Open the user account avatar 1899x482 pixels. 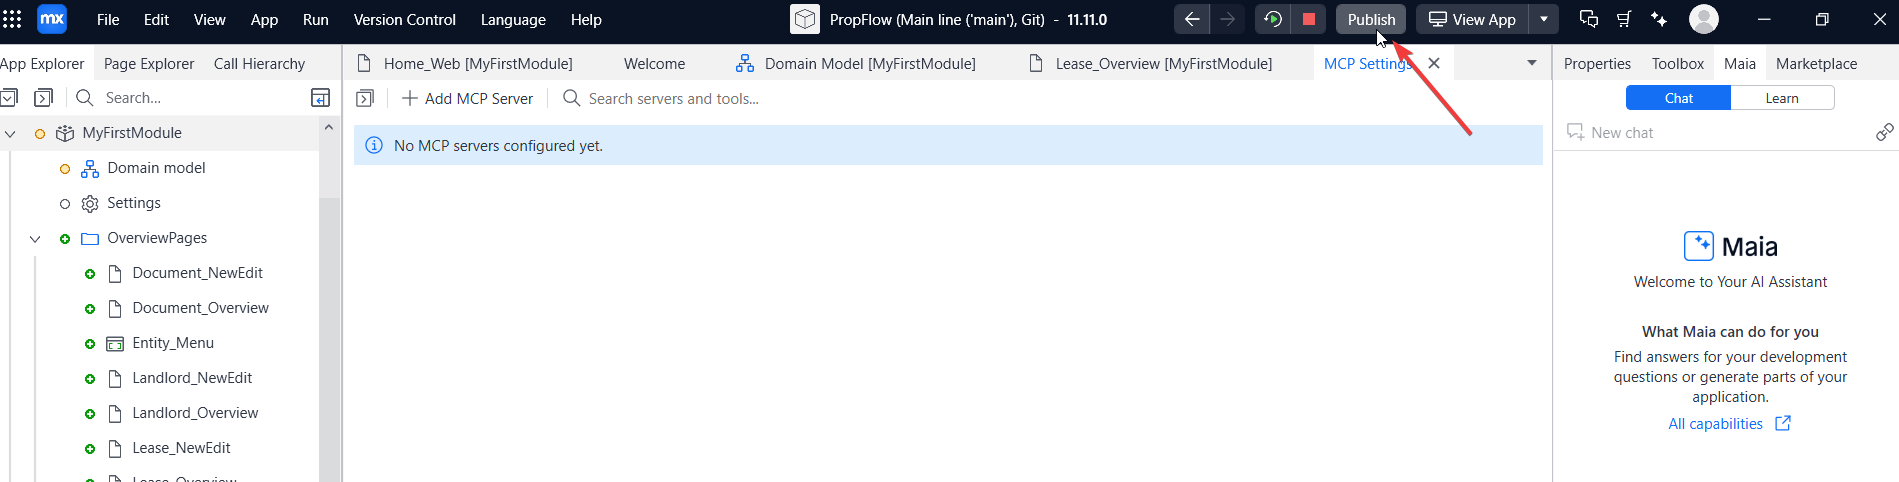[1704, 19]
